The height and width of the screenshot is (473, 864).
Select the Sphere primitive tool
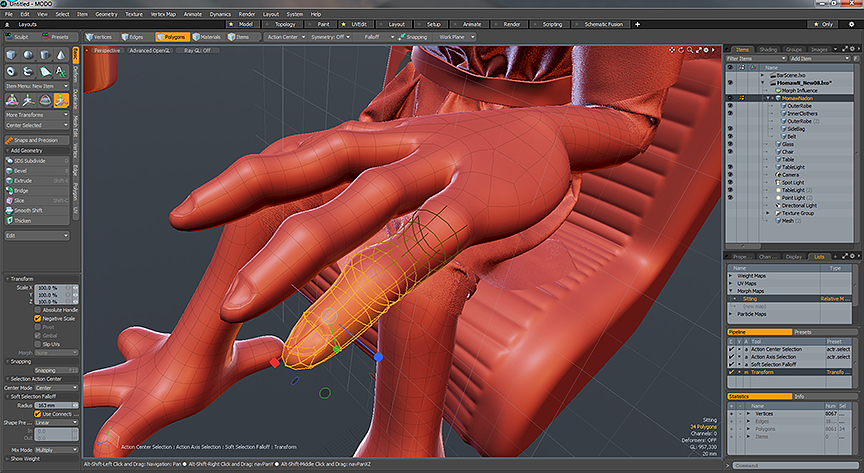28,55
